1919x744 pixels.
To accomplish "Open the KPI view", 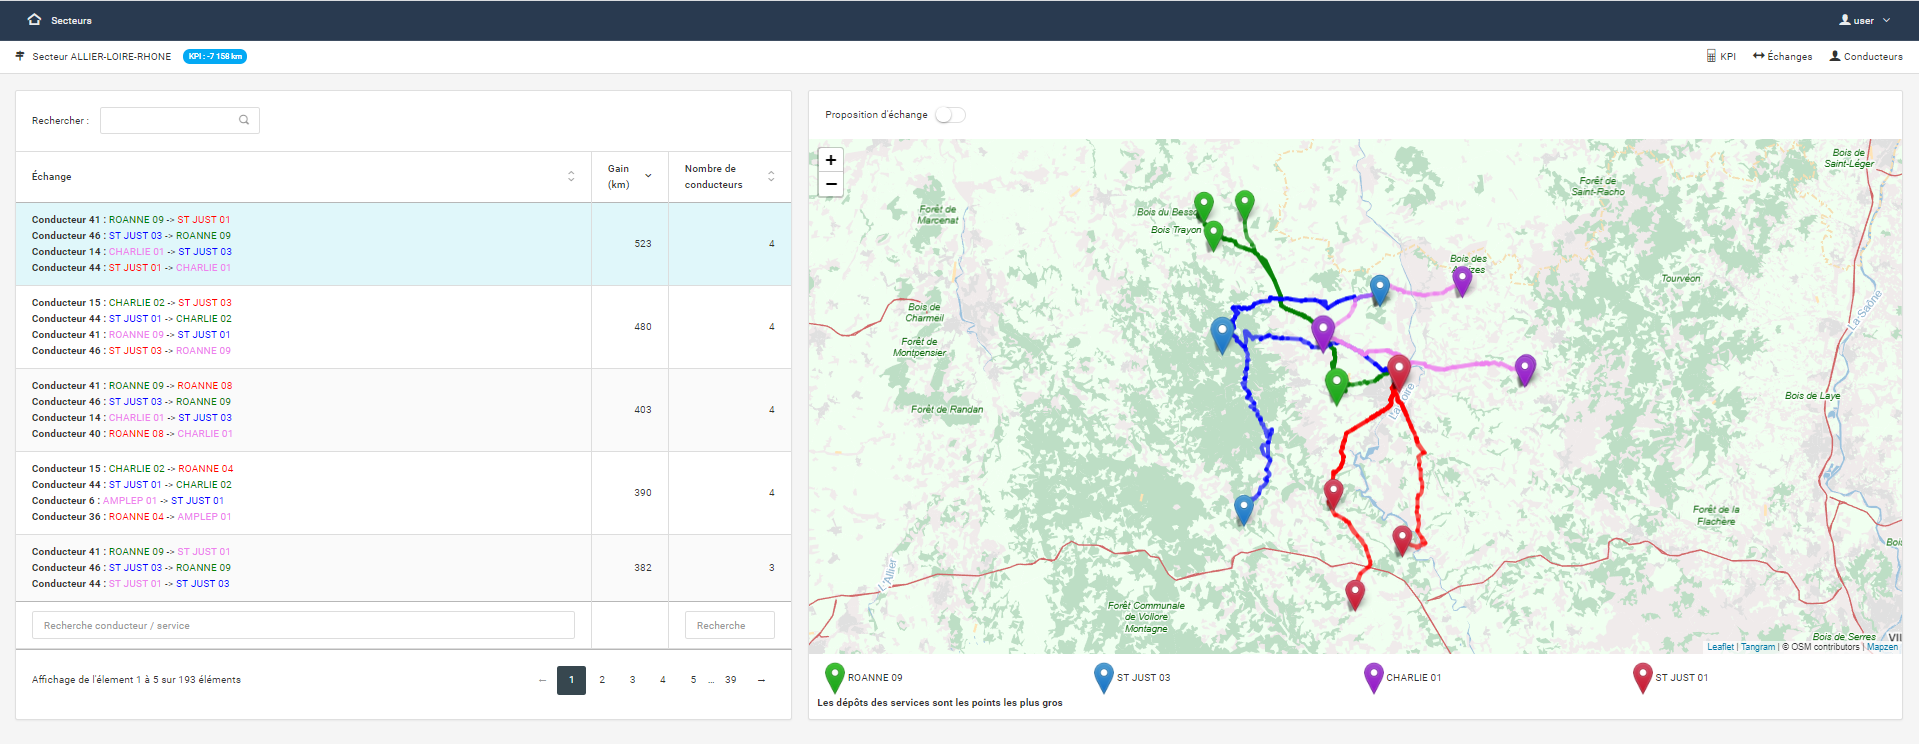I will point(1721,56).
